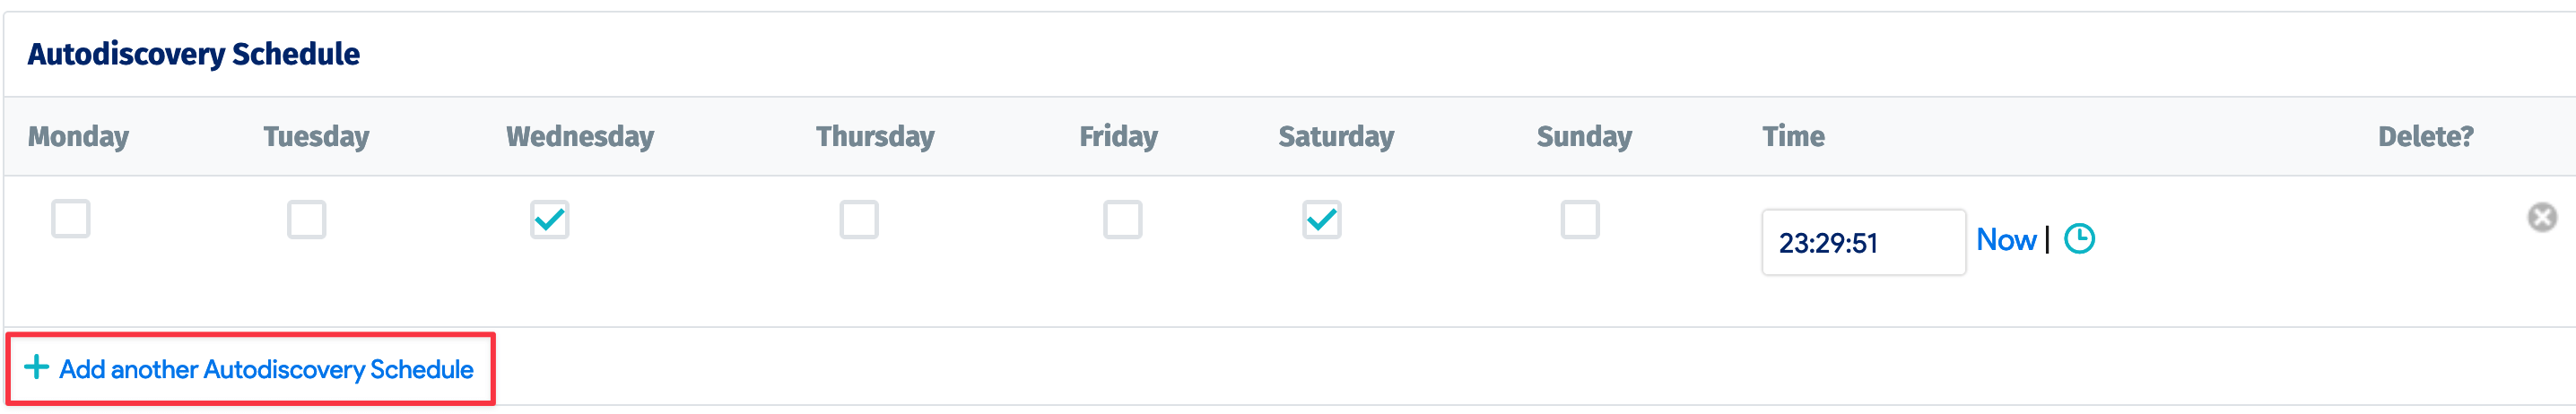2576x414 pixels.
Task: Click the Sunday column header
Action: click(1584, 136)
